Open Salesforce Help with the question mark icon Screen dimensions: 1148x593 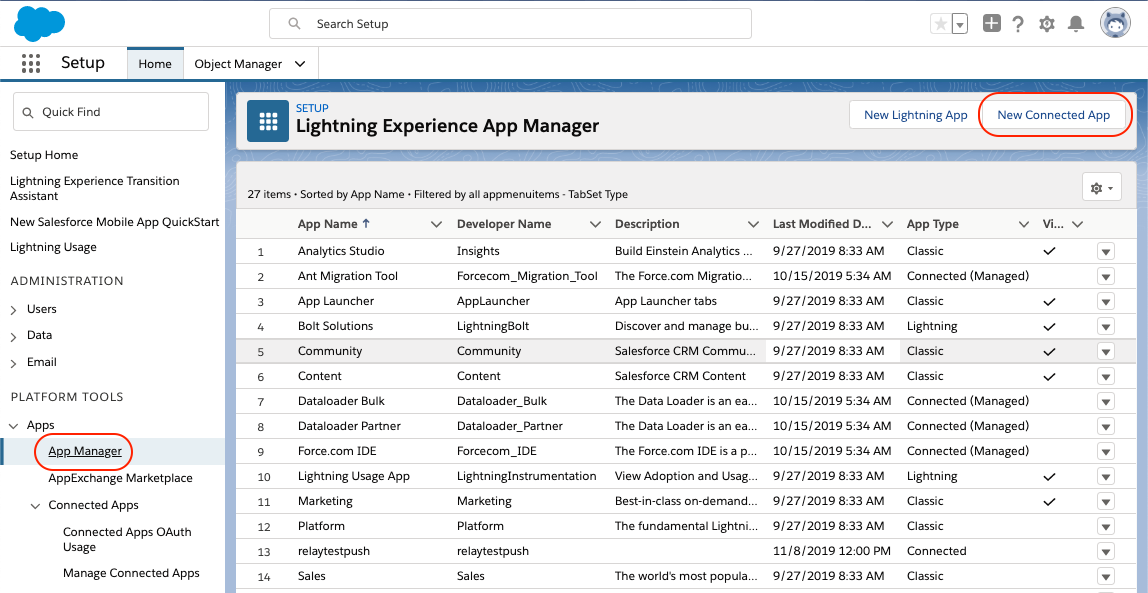pyautogui.click(x=1018, y=23)
